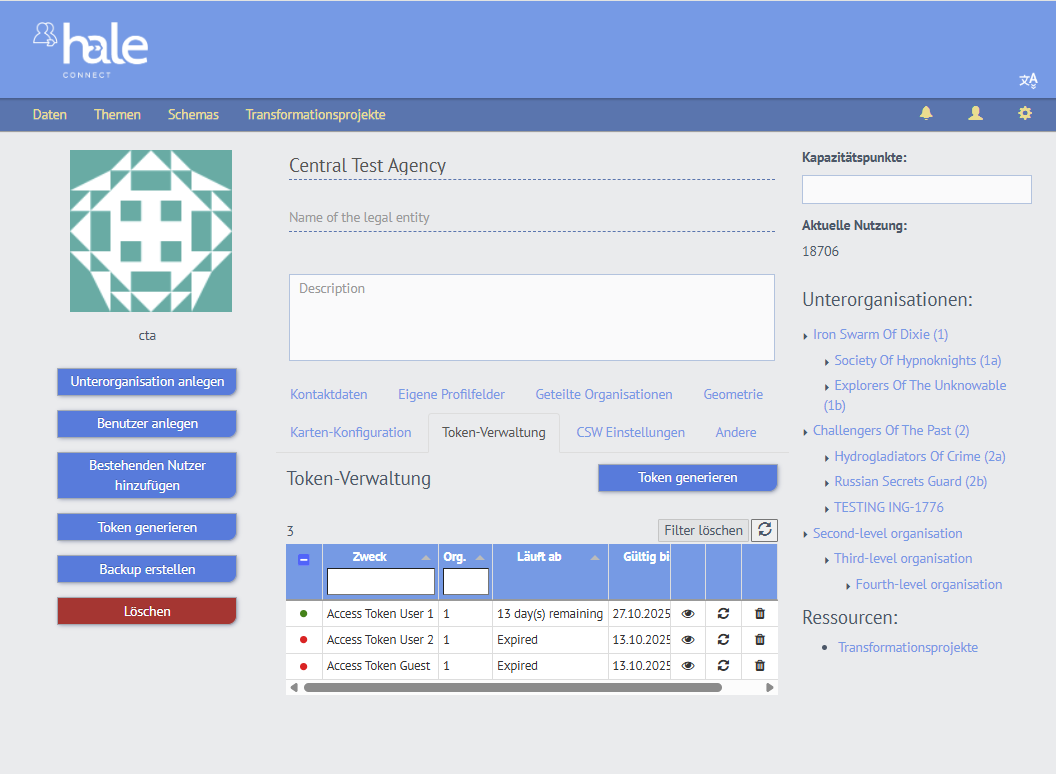Collapse the Challengers Of The Past node
Screen dimensions: 1056x774
point(806,432)
